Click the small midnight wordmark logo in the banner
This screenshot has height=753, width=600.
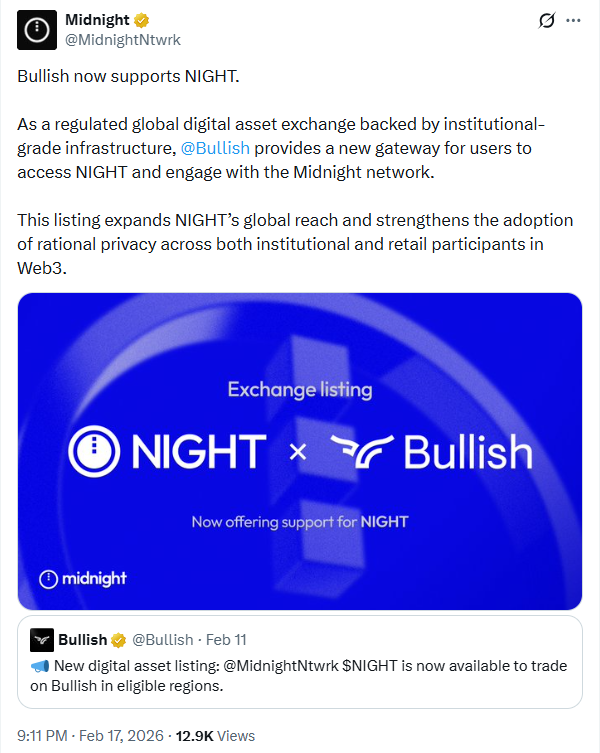coord(83,579)
